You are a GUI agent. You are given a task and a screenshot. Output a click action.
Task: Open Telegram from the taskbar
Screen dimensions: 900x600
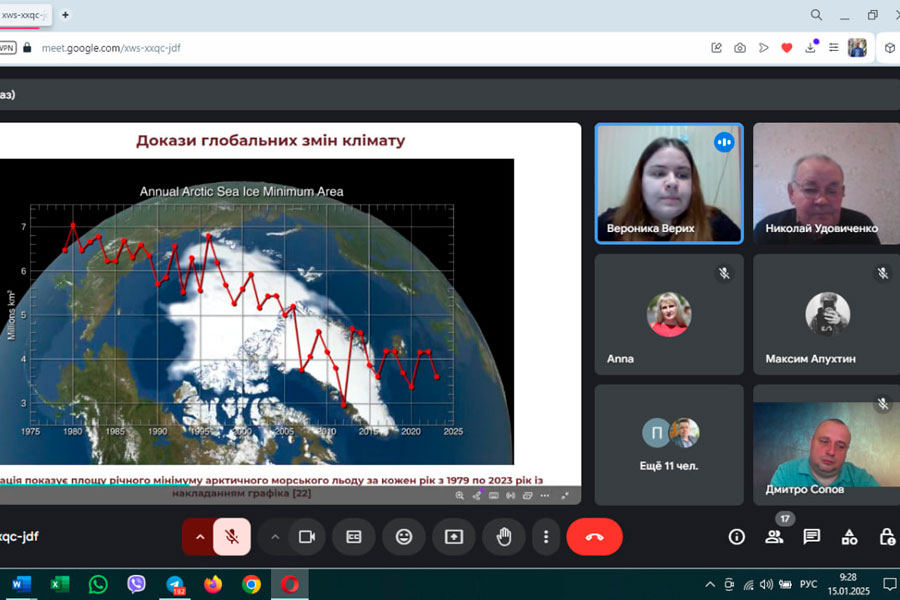(175, 584)
